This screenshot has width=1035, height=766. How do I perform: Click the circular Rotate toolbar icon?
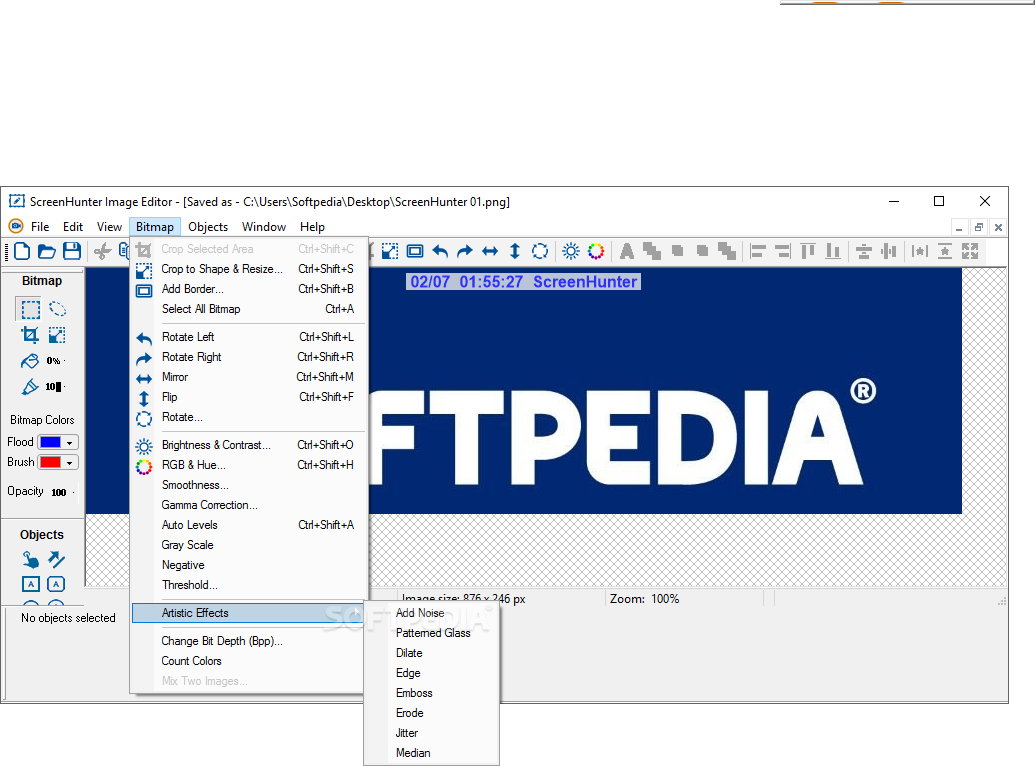tap(540, 251)
